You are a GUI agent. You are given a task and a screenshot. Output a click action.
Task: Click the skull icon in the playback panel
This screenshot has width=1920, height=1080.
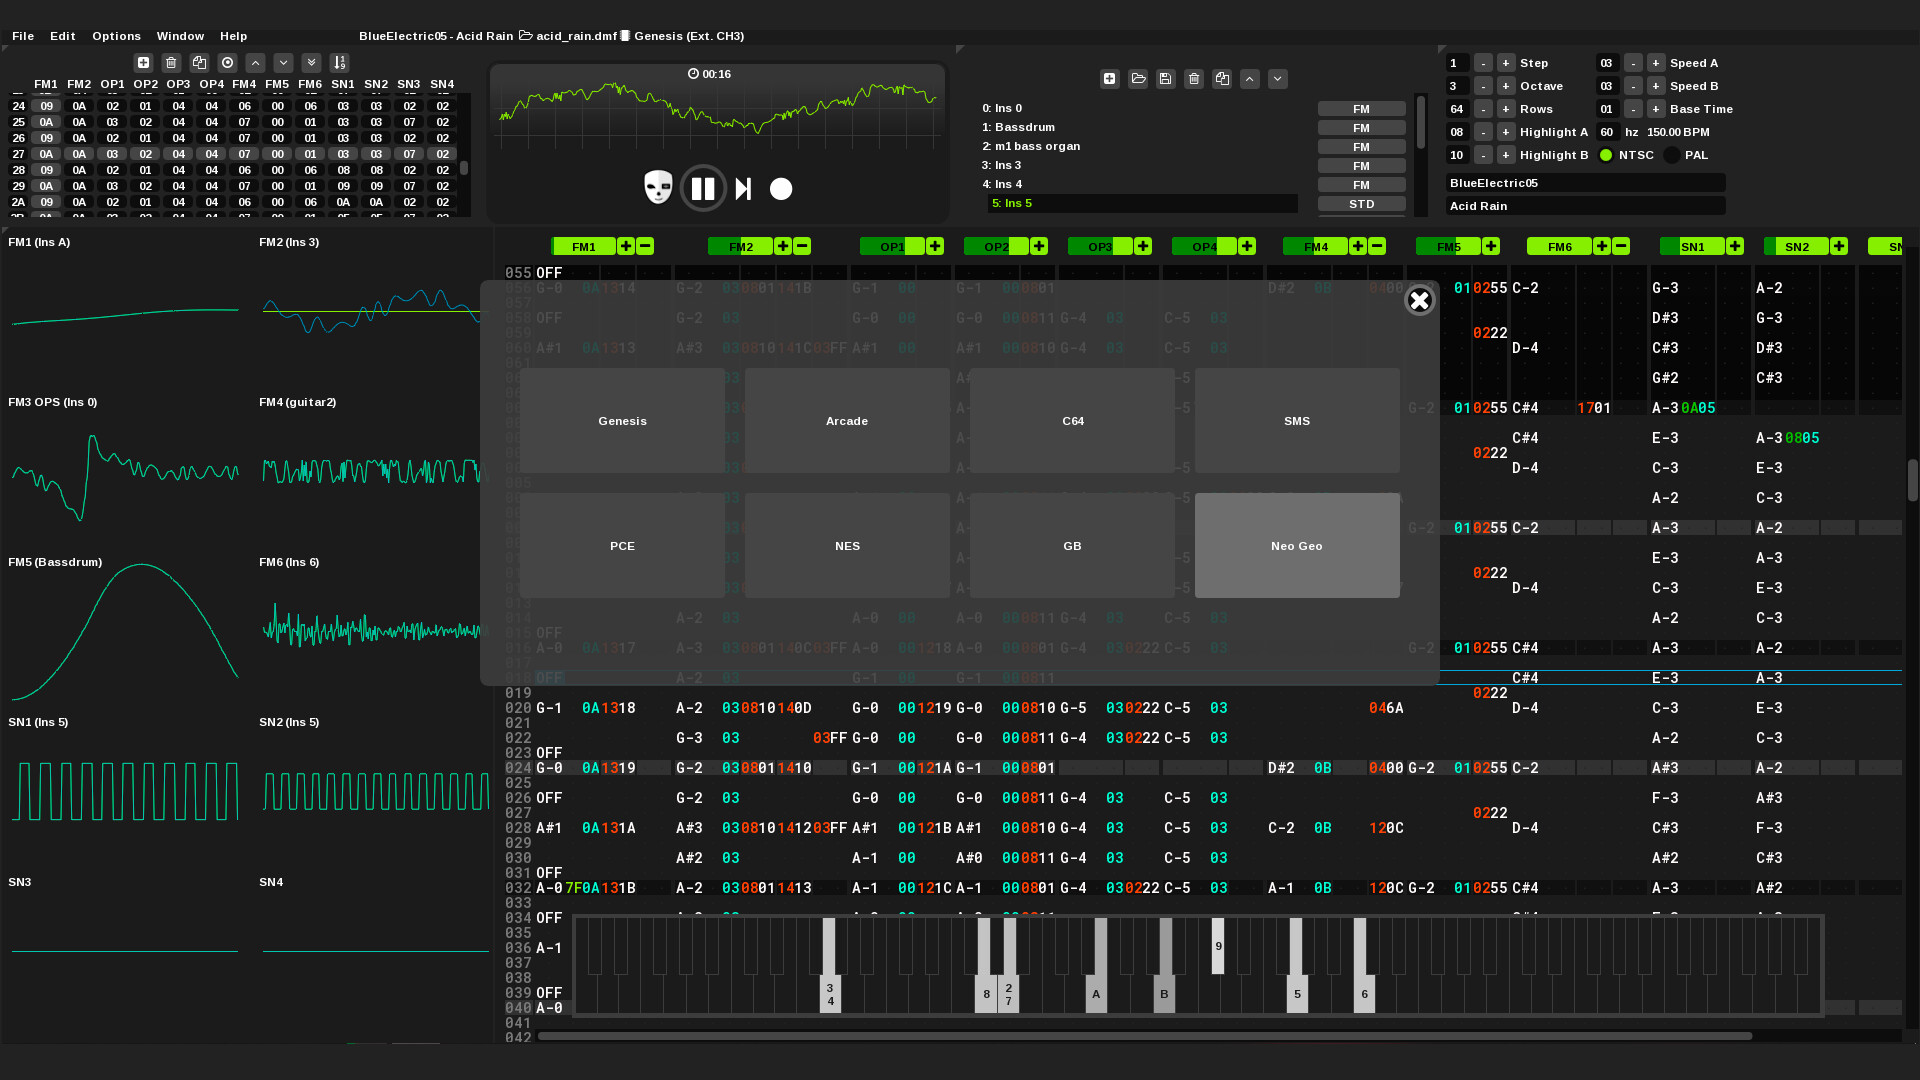tap(657, 188)
